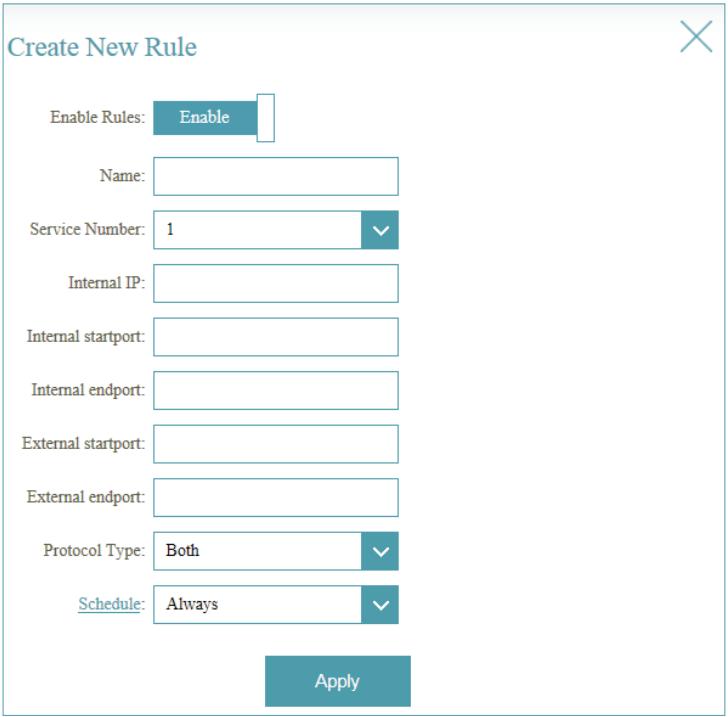Click the Enable Rules label text
Image resolution: width=728 pixels, height=717 pixels.
[x=97, y=118]
